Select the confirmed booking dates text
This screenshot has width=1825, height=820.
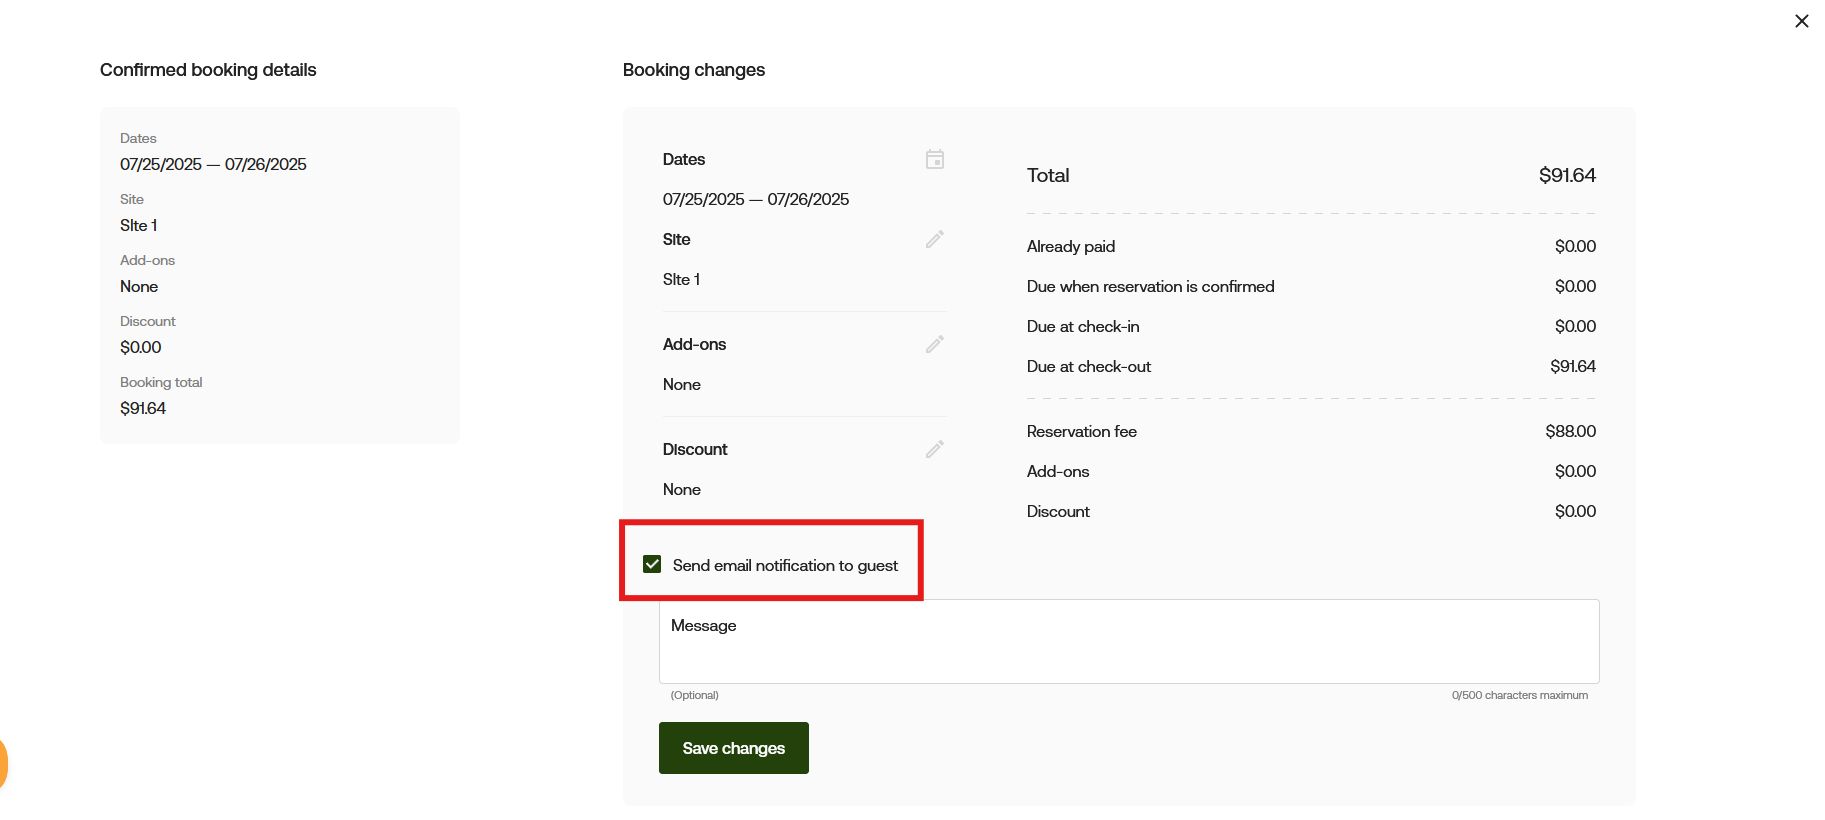tap(213, 164)
